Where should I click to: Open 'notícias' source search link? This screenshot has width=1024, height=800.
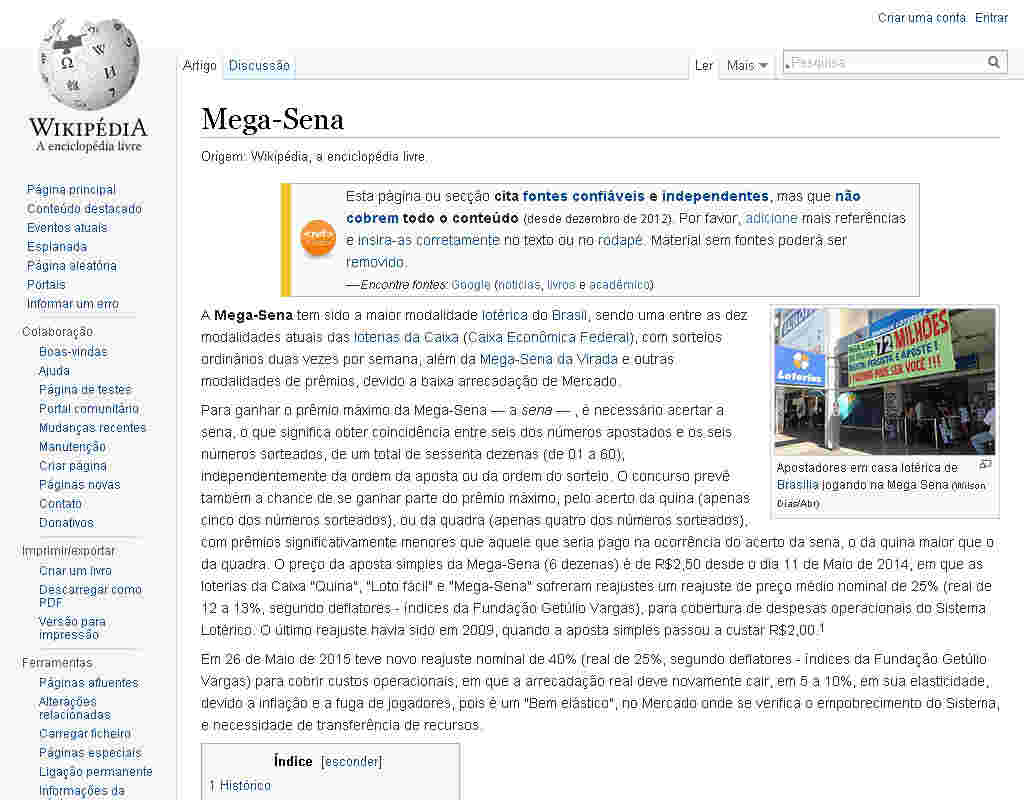point(519,285)
